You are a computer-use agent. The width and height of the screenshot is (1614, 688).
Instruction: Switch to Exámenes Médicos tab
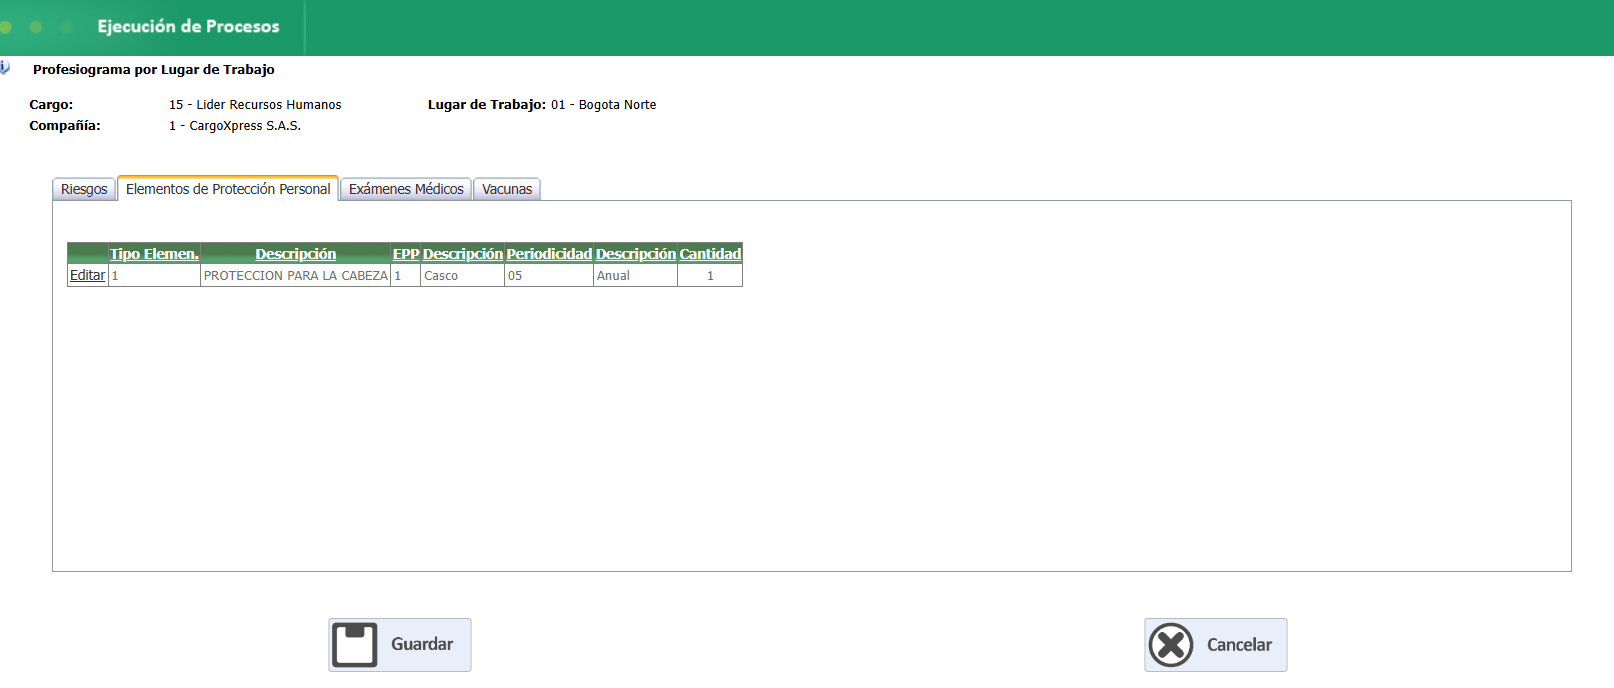406,189
